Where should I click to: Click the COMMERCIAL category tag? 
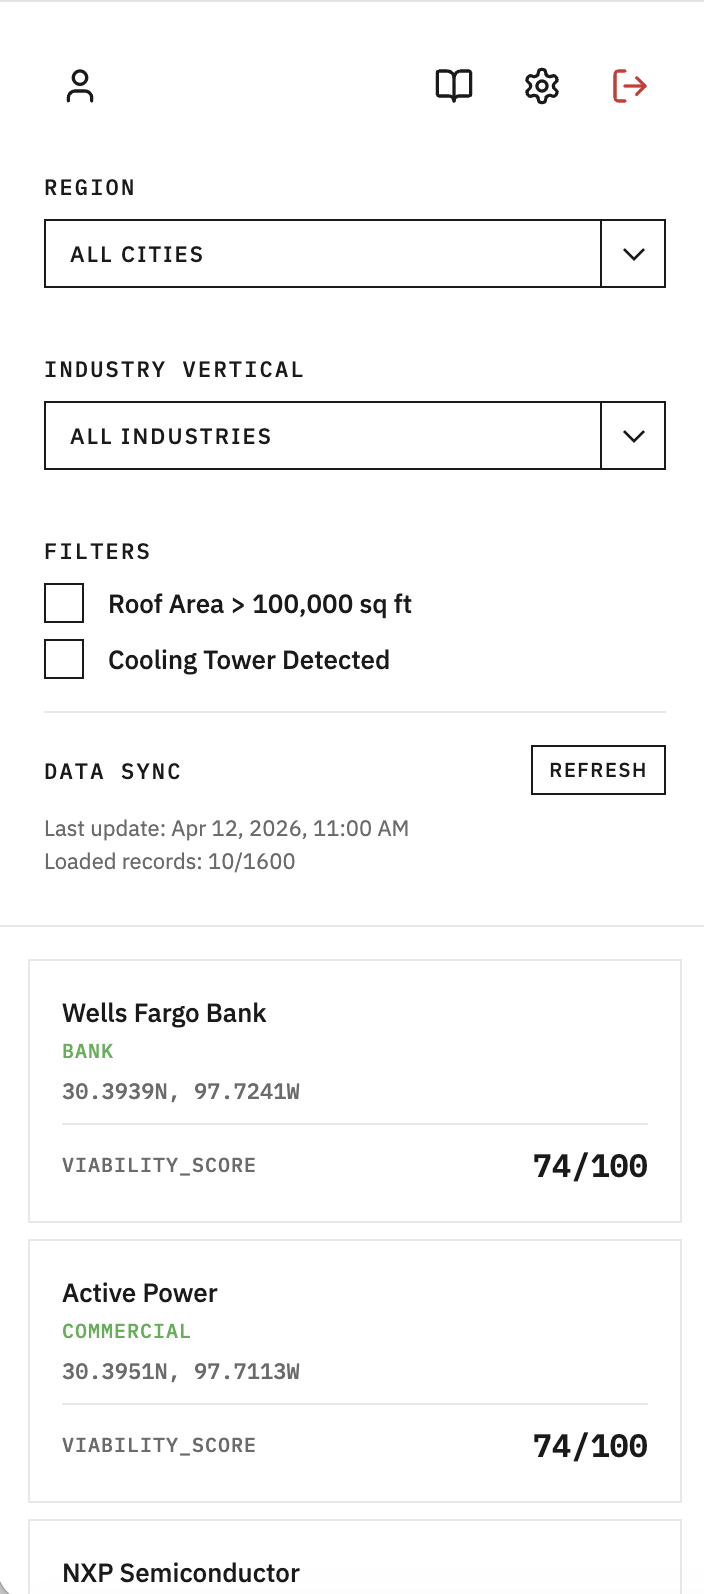pos(126,1331)
